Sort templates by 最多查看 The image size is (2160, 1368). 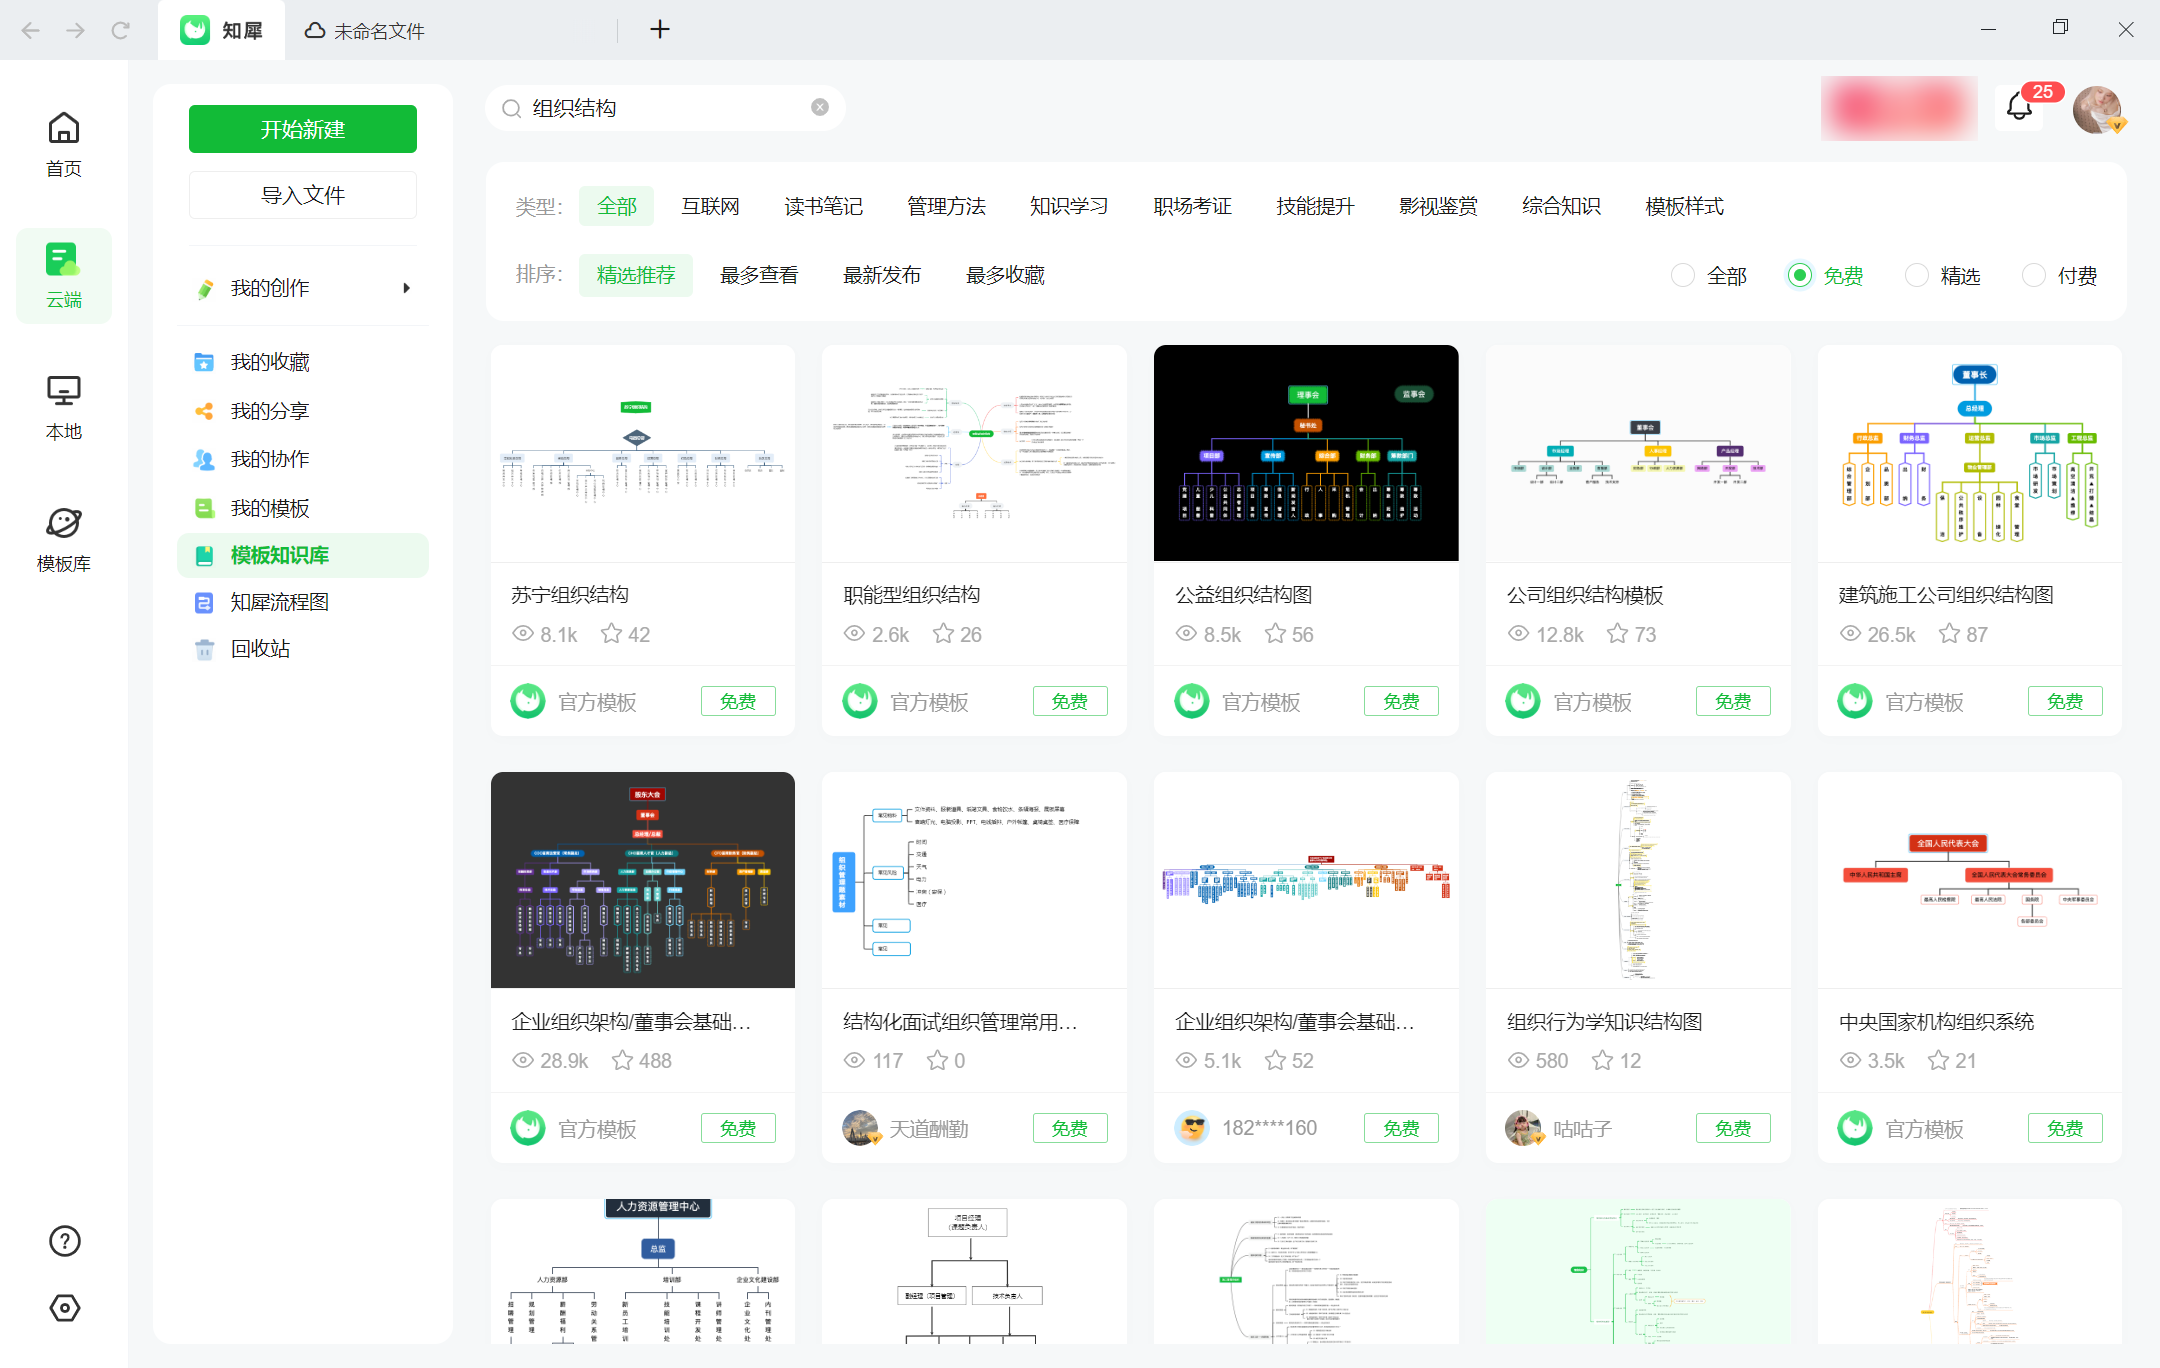[x=759, y=275]
